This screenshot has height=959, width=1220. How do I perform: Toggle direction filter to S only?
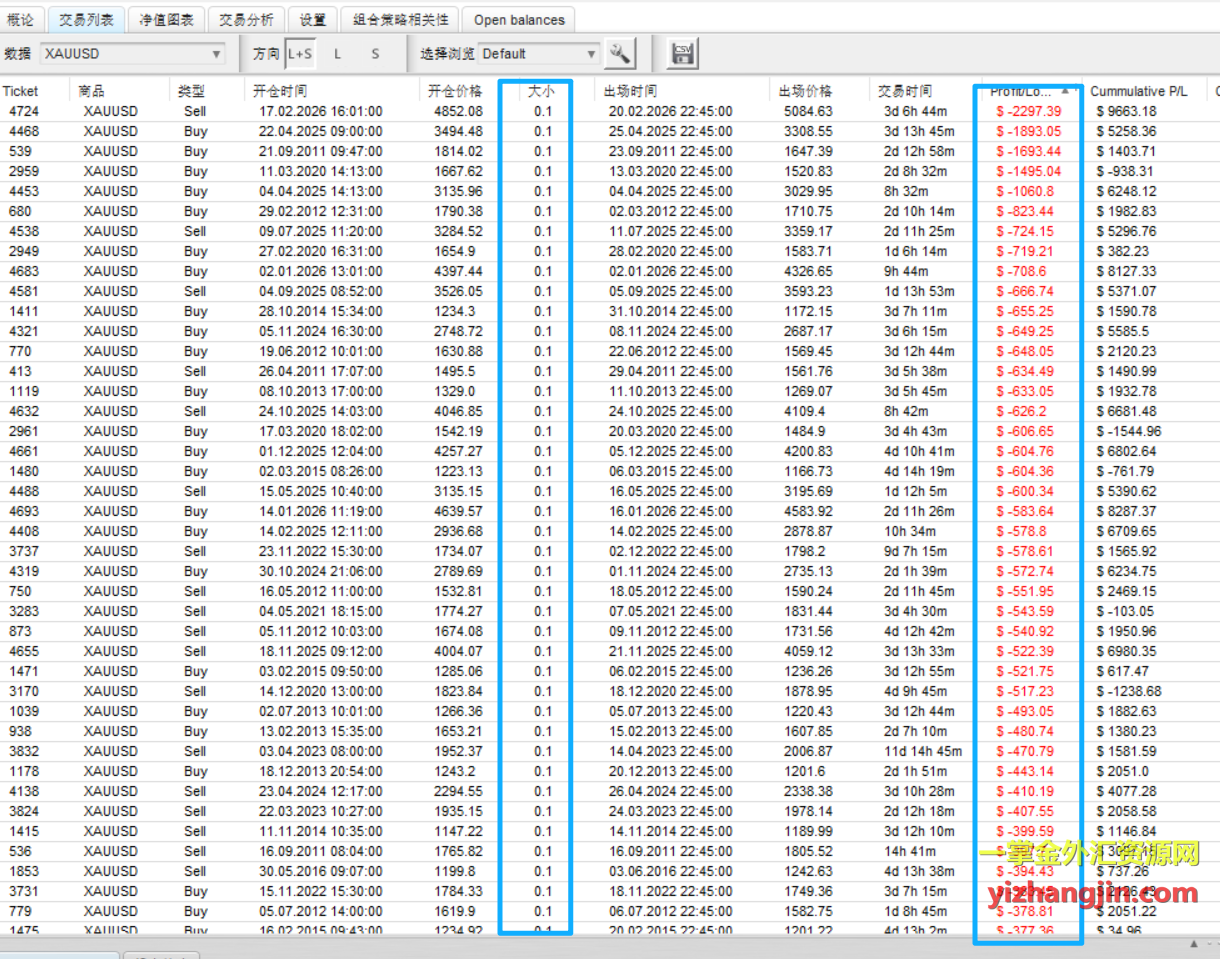(375, 54)
